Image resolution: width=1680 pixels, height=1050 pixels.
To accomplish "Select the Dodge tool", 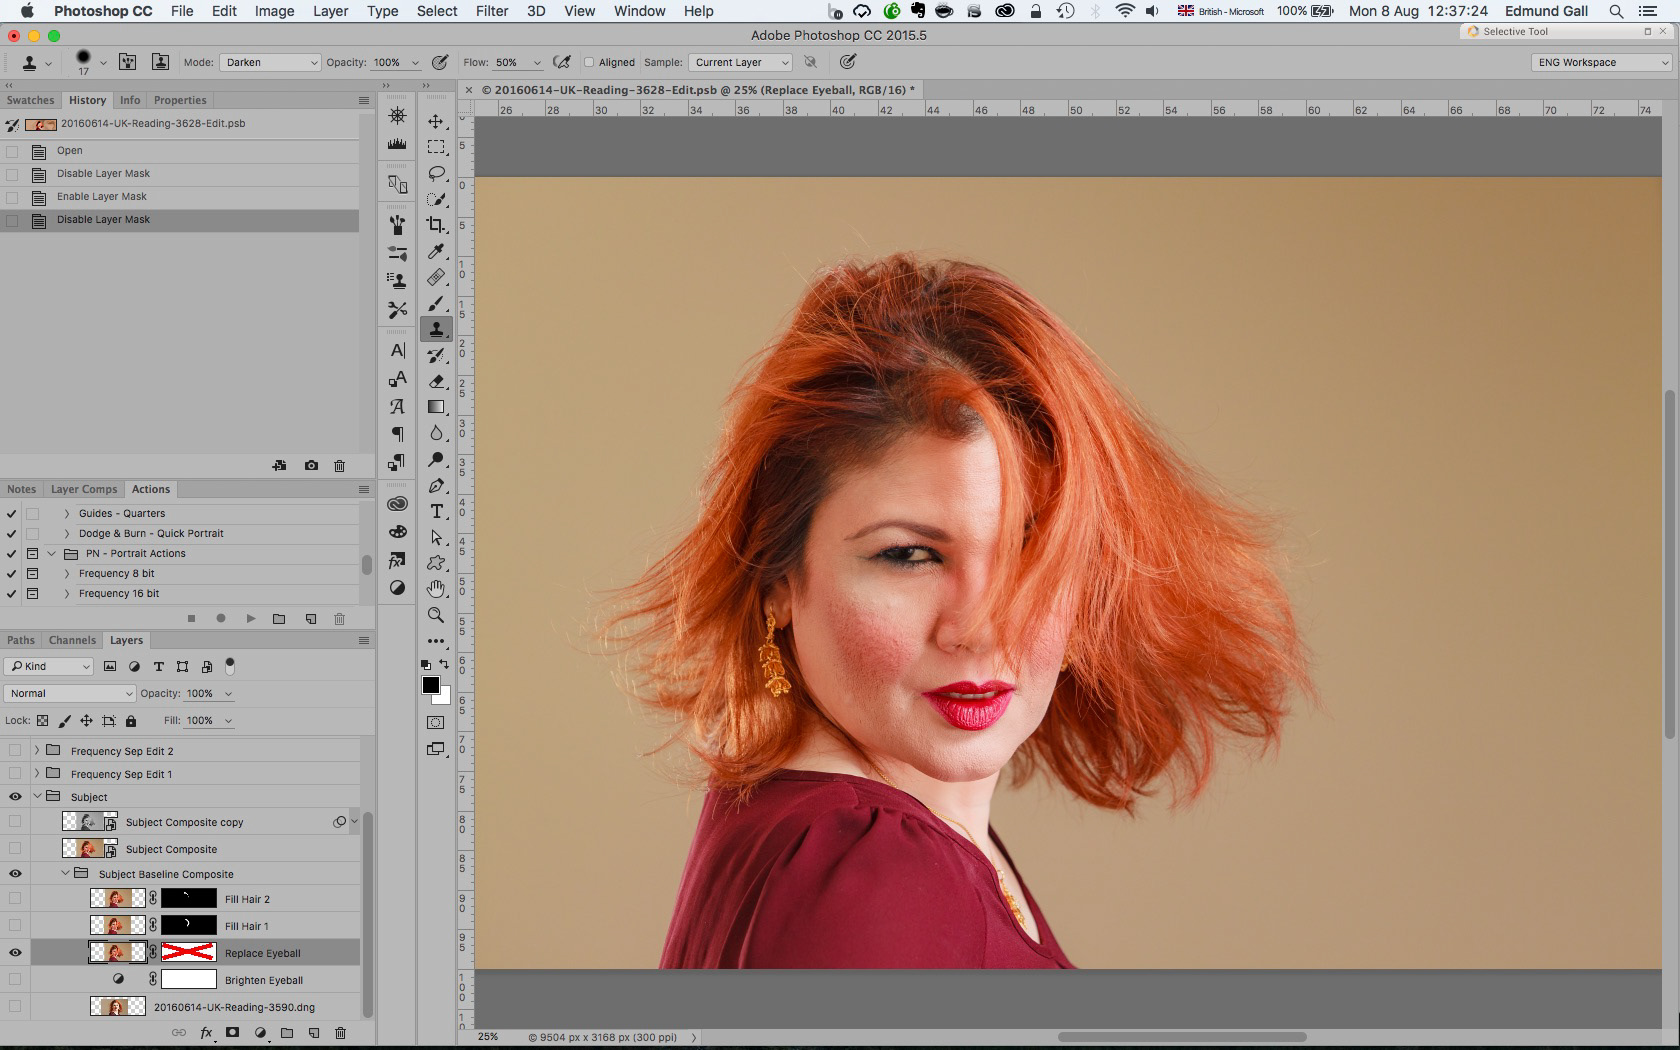I will tap(436, 459).
